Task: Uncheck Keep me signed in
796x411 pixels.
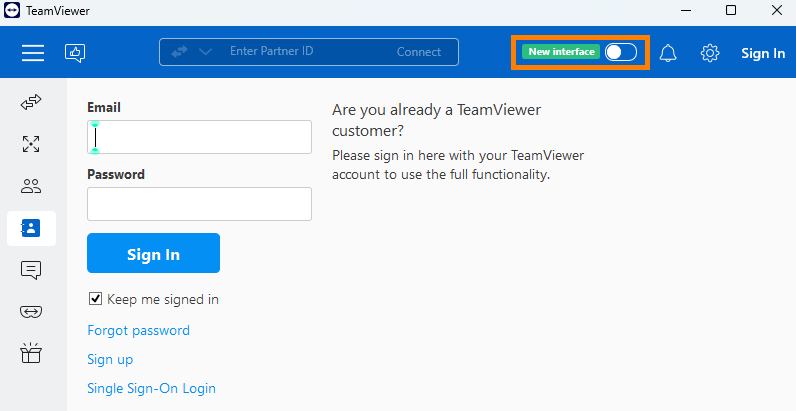Action: [95, 299]
